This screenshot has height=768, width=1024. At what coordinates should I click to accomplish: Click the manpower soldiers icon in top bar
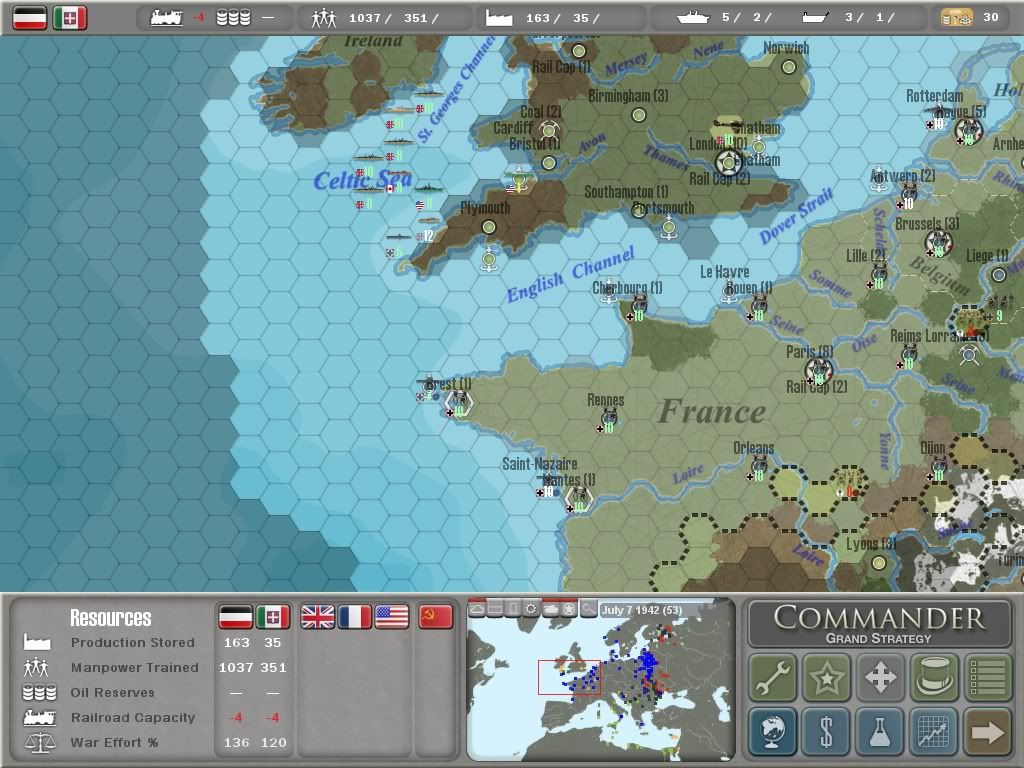pos(323,18)
